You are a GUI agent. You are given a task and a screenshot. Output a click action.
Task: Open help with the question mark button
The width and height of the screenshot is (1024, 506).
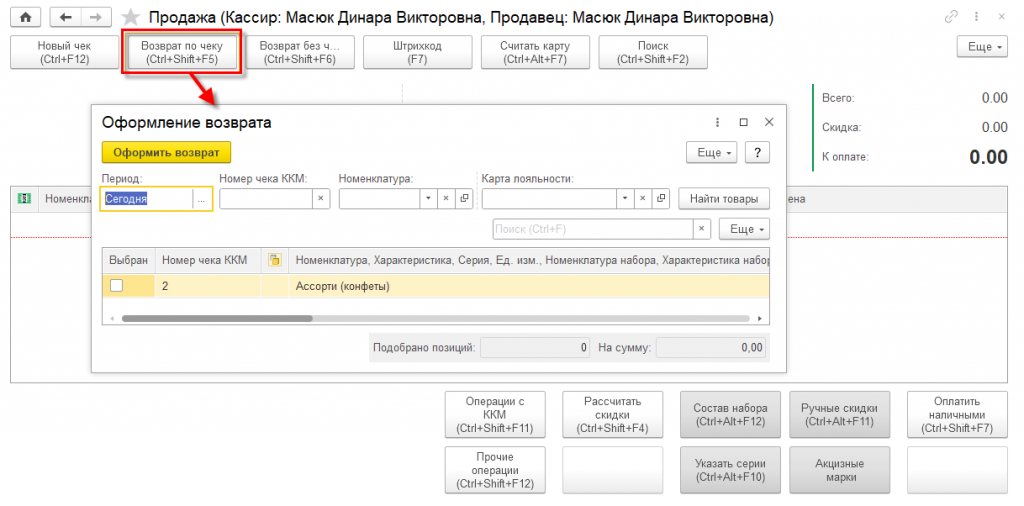coord(758,152)
